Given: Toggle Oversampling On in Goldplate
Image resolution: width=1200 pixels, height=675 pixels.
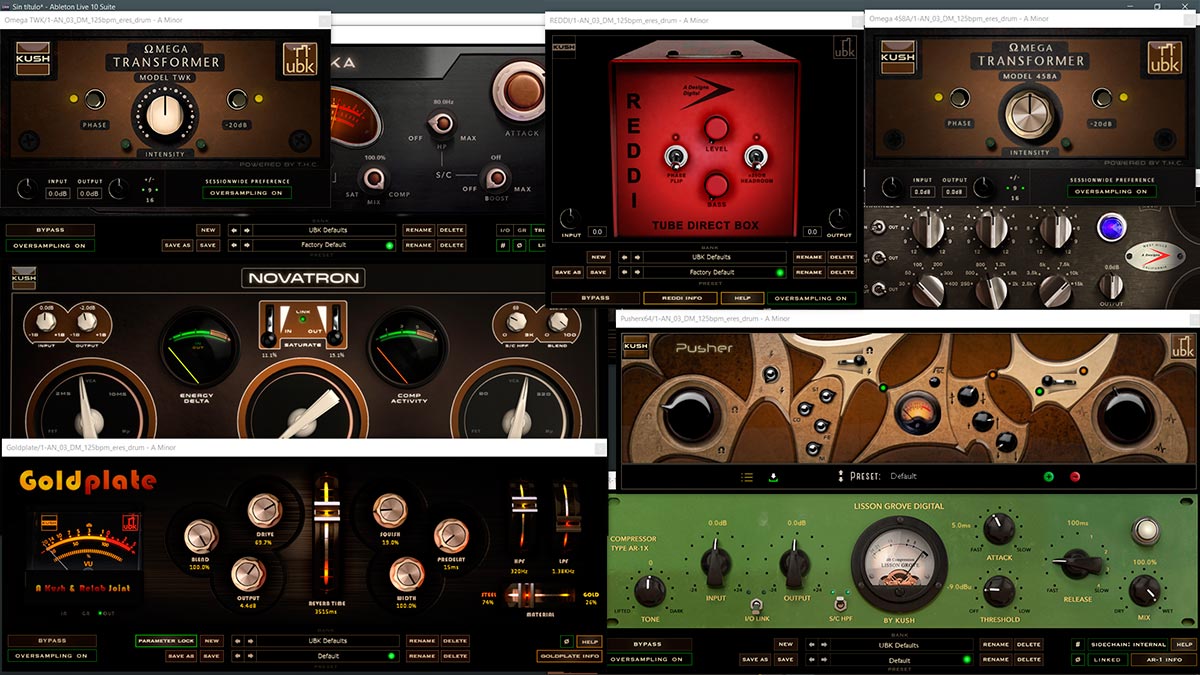Looking at the screenshot, I should (50, 656).
